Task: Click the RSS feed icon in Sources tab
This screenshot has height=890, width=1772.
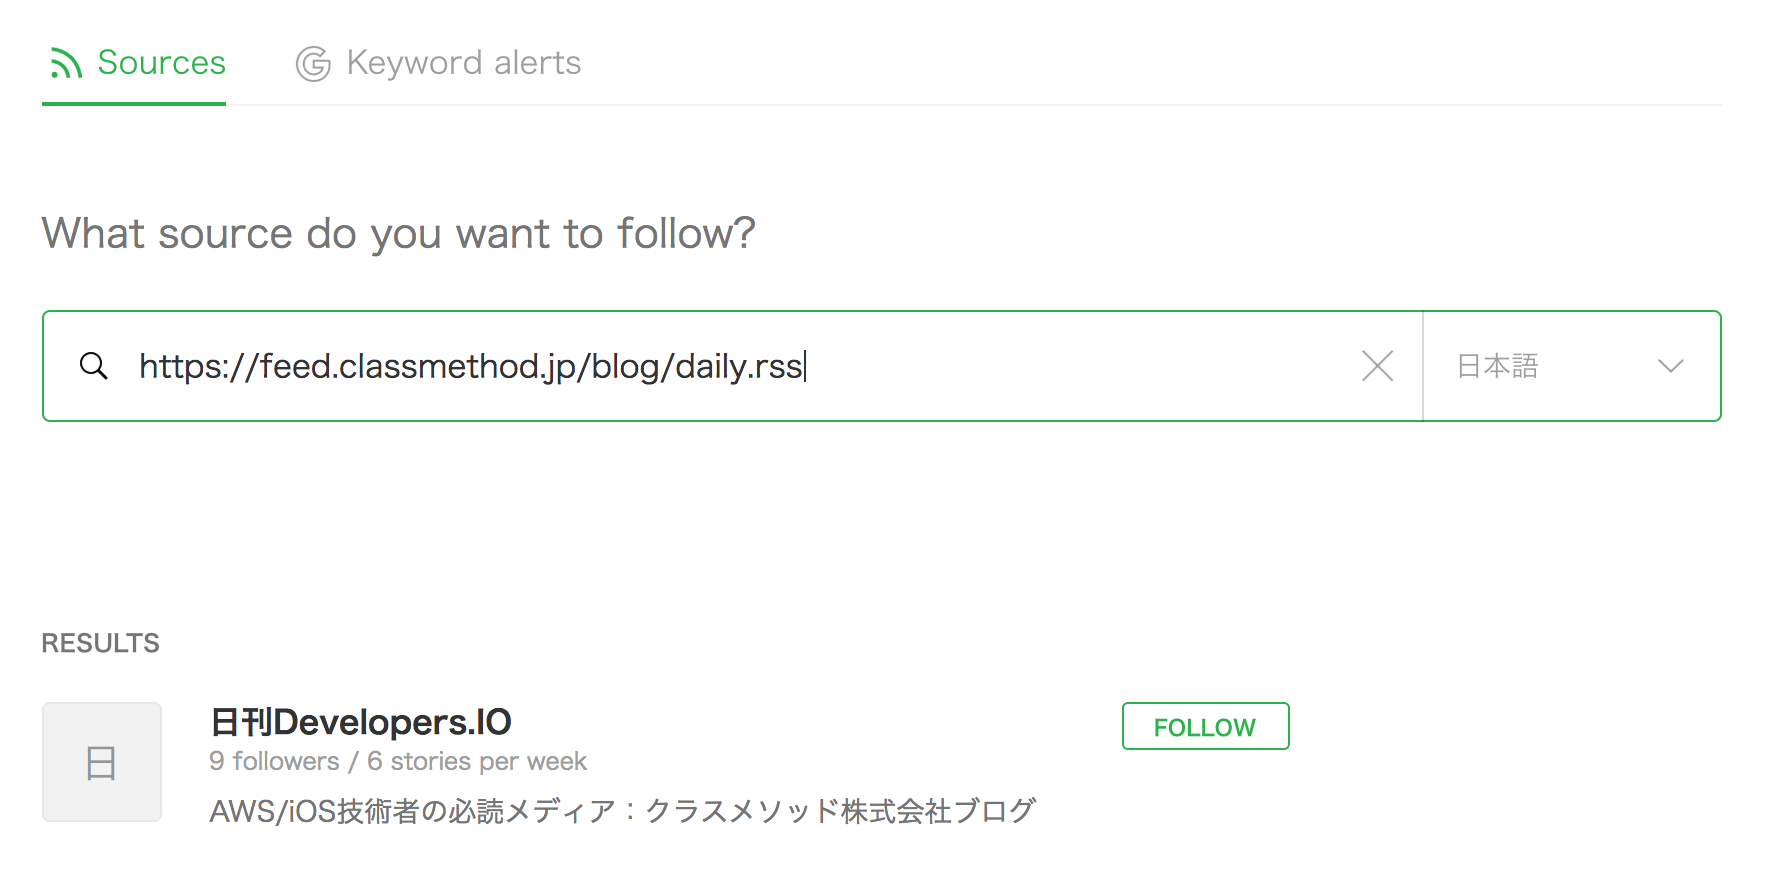Action: click(x=66, y=63)
